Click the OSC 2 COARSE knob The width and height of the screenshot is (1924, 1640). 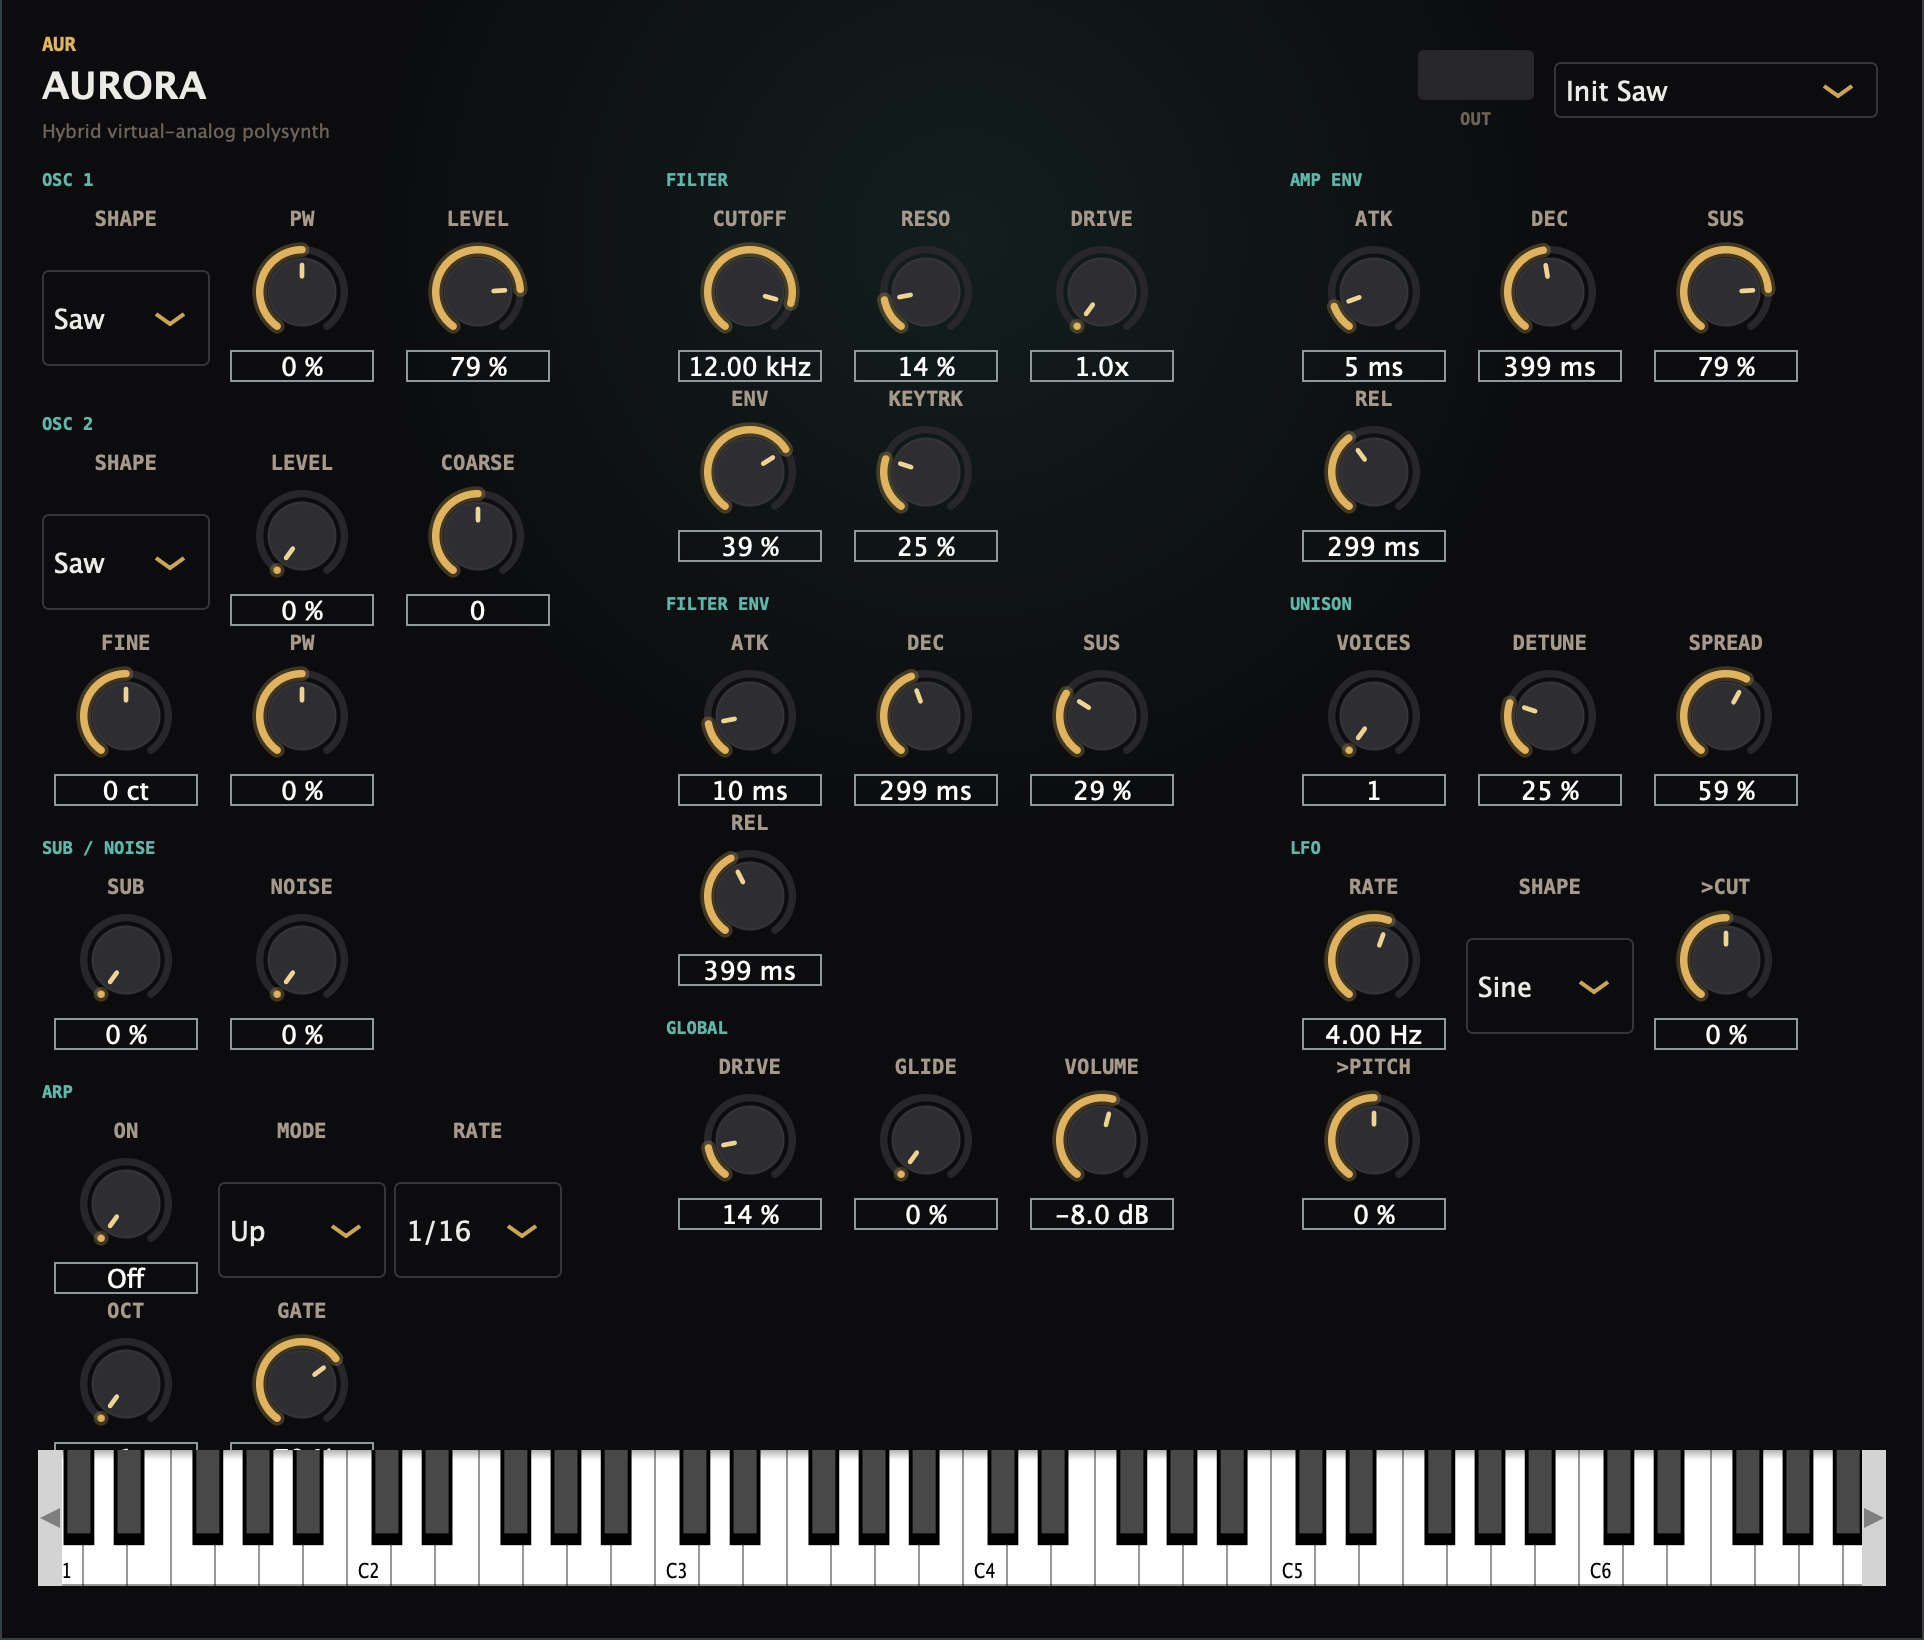coord(478,534)
